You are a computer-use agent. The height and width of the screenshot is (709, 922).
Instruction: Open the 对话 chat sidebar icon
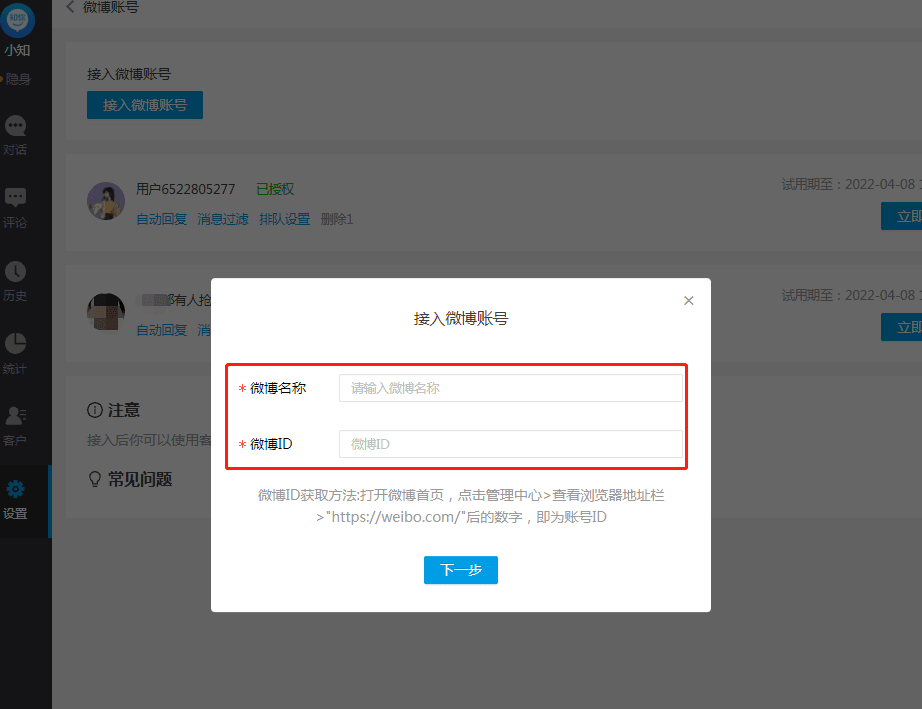[15, 125]
